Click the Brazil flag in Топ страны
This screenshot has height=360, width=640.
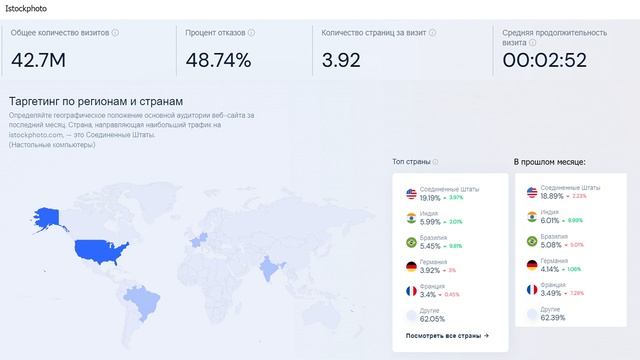[x=411, y=242]
